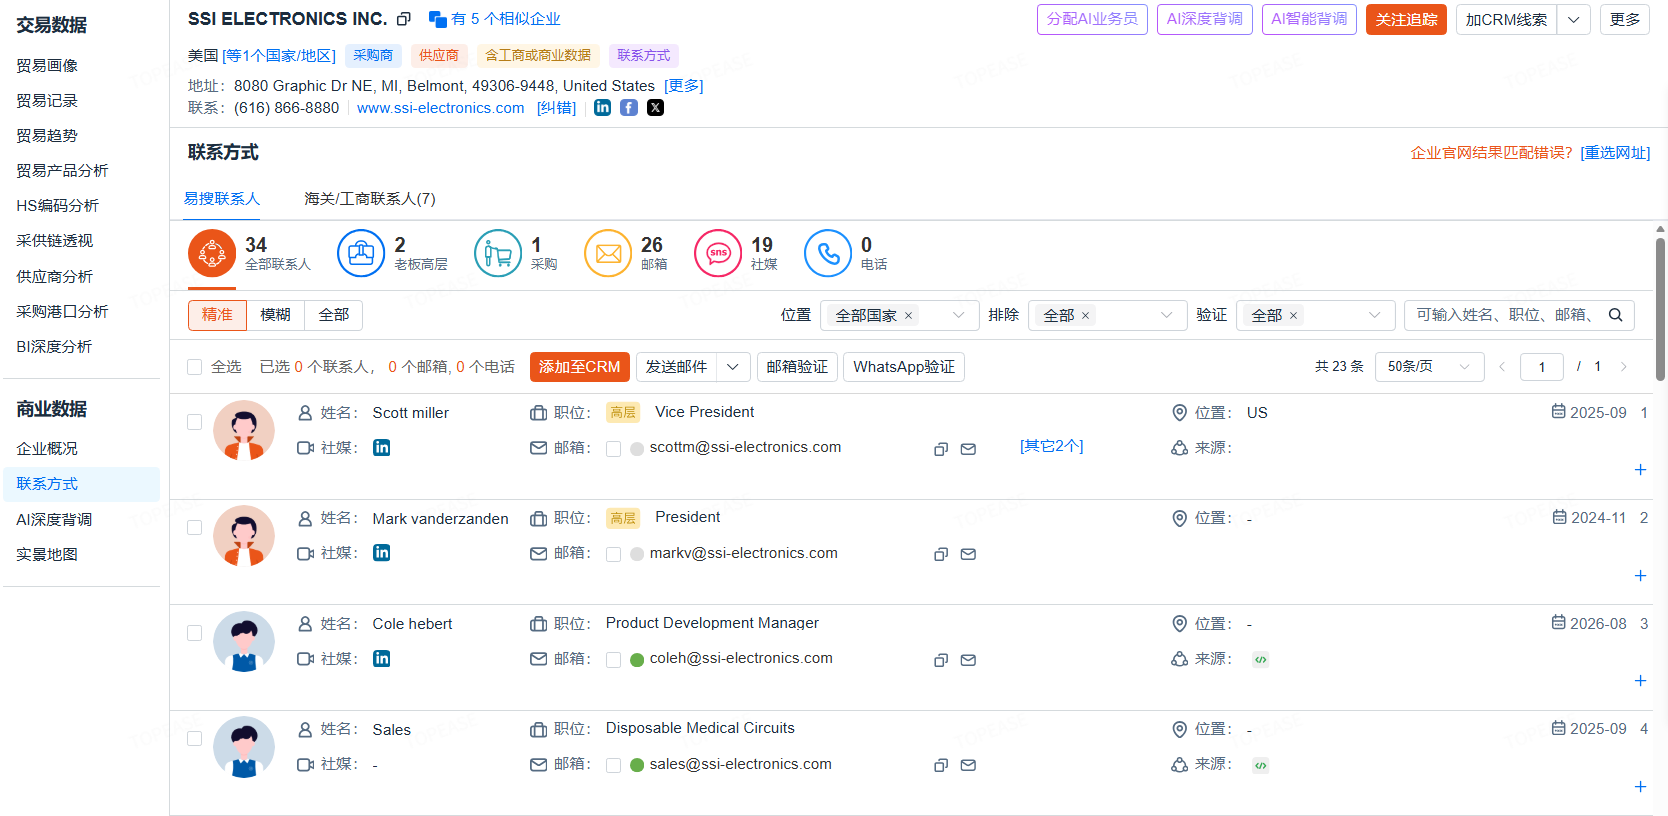View source code icon for Cole hebert
1668x816 pixels.
point(1261,660)
